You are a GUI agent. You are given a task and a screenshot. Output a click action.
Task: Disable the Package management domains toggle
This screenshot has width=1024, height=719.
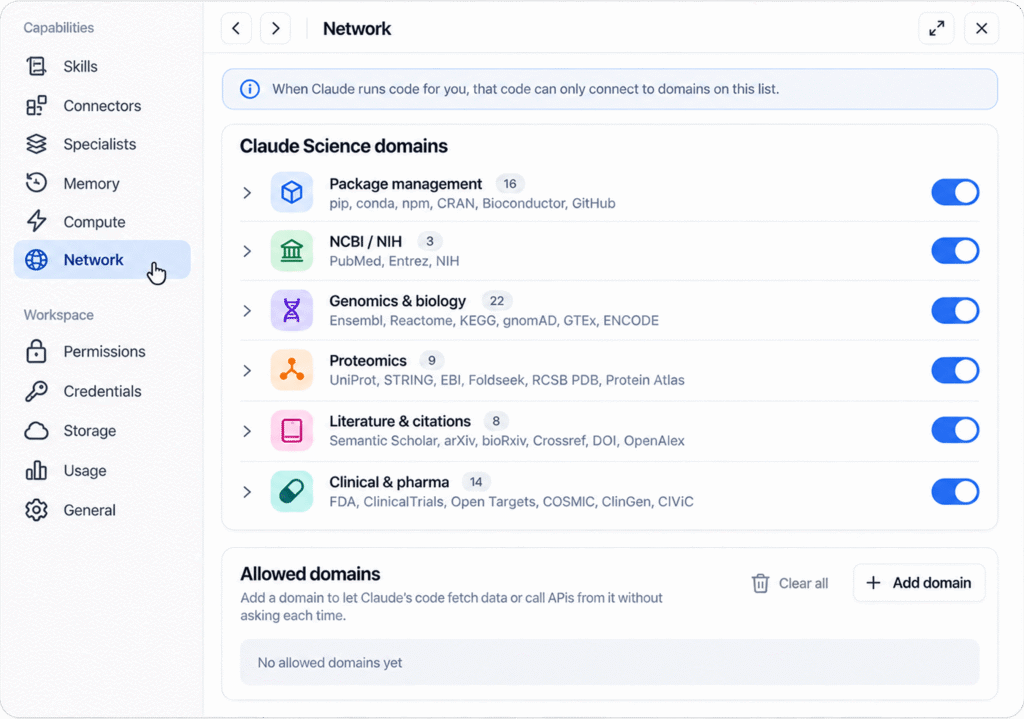[x=955, y=193]
